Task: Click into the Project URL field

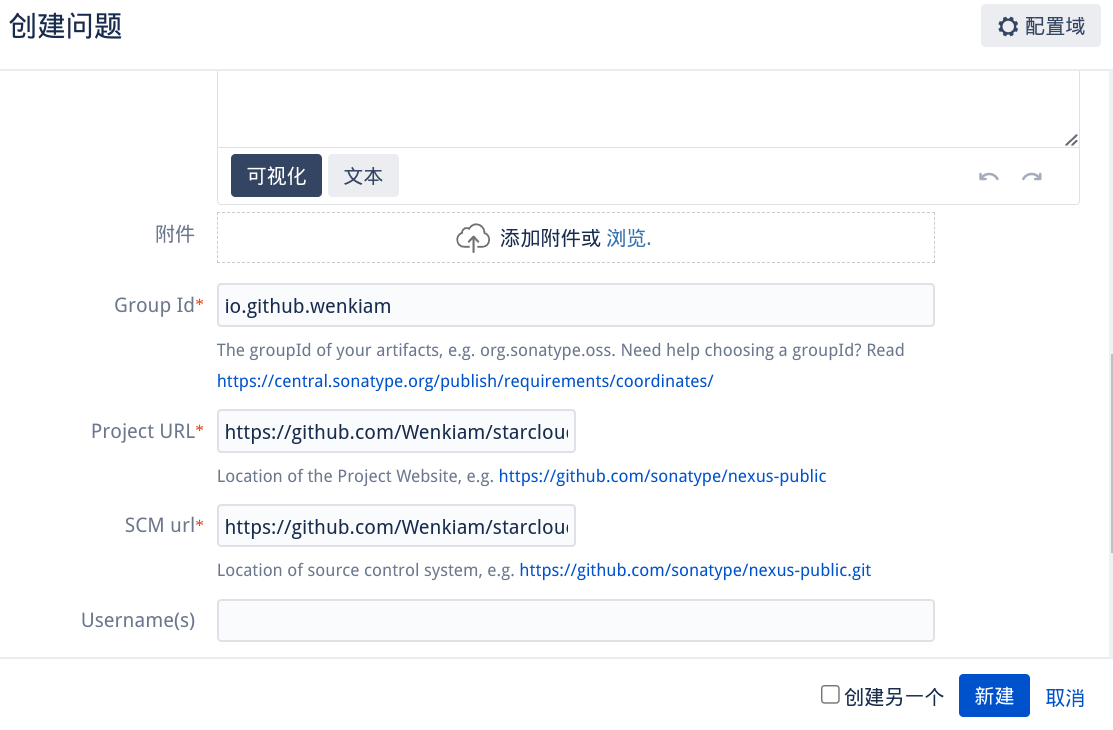Action: coord(396,432)
